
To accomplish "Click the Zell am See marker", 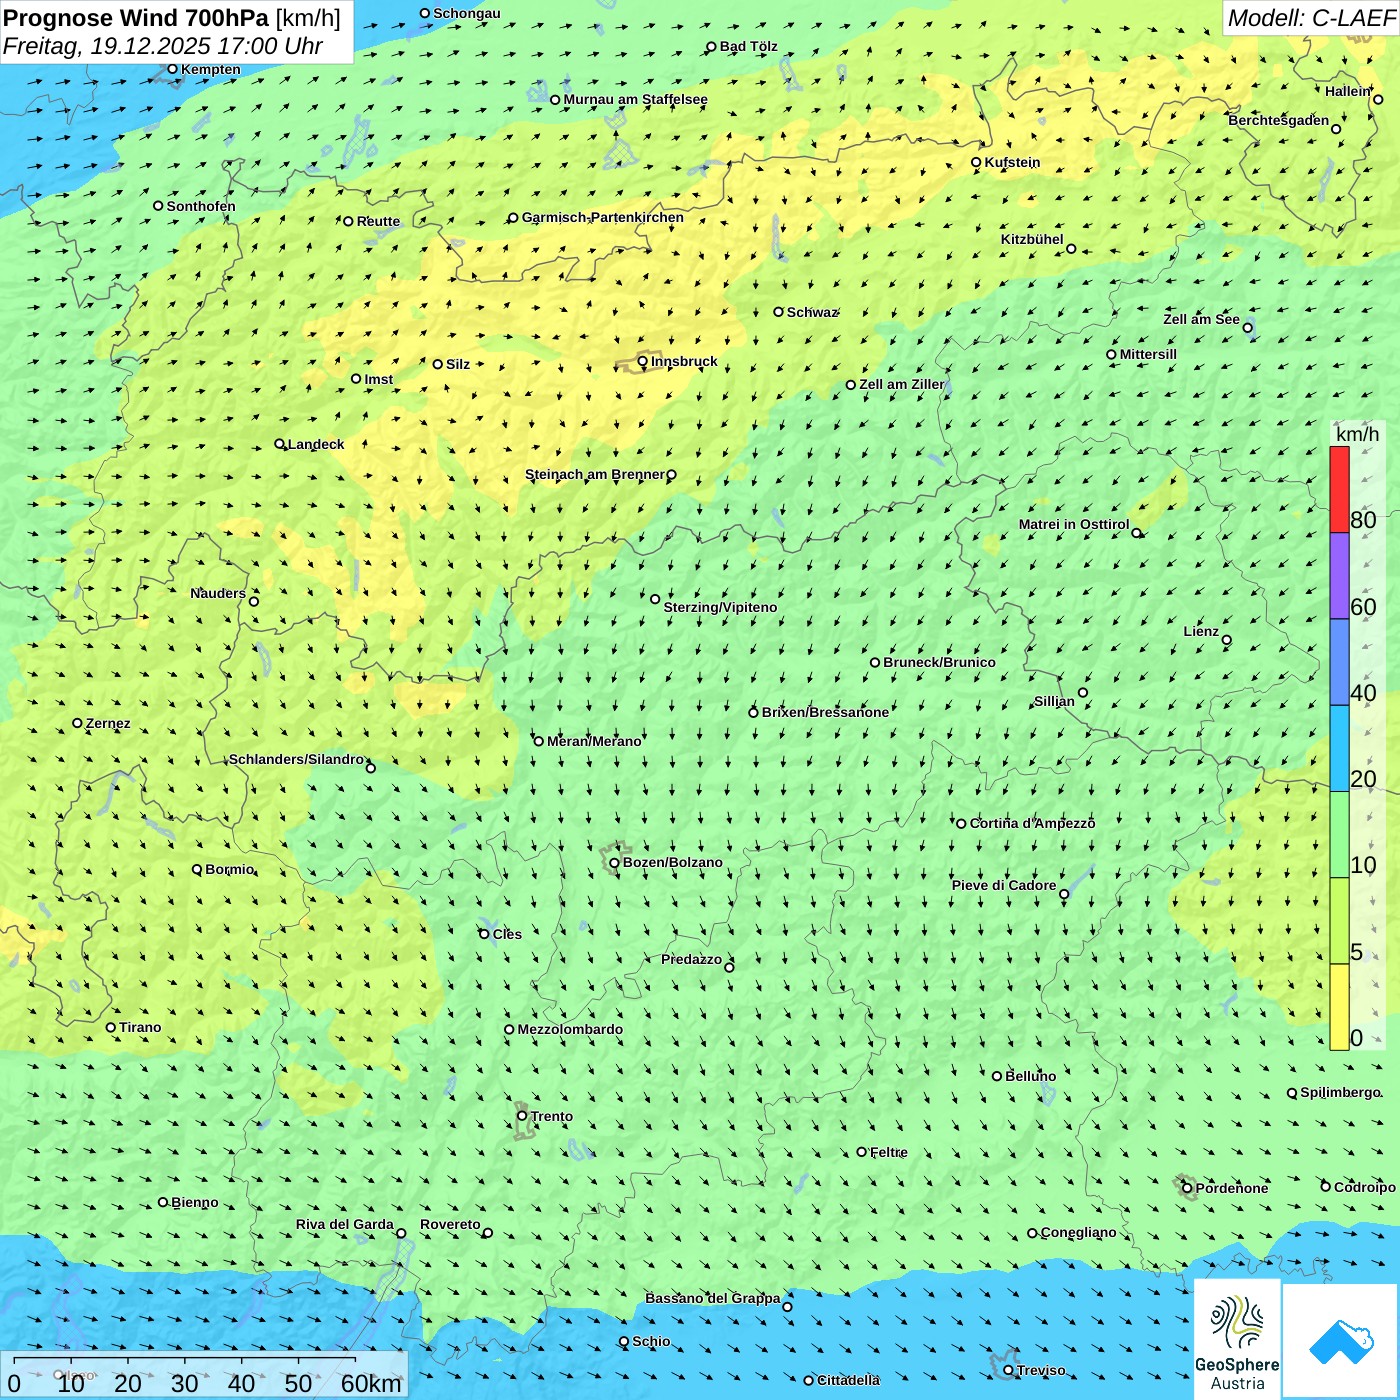I will pos(1247,328).
